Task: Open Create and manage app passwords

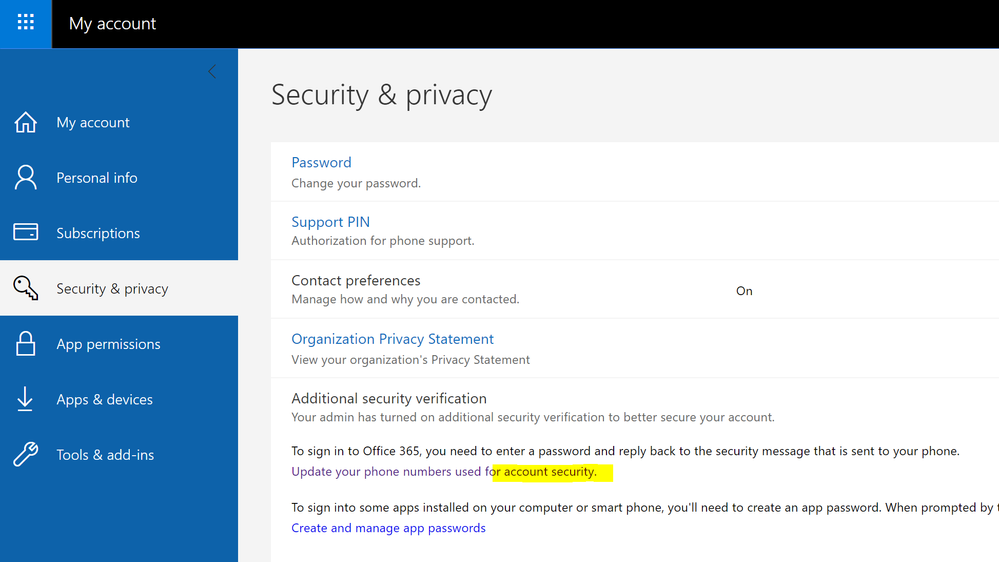Action: pyautogui.click(x=388, y=528)
